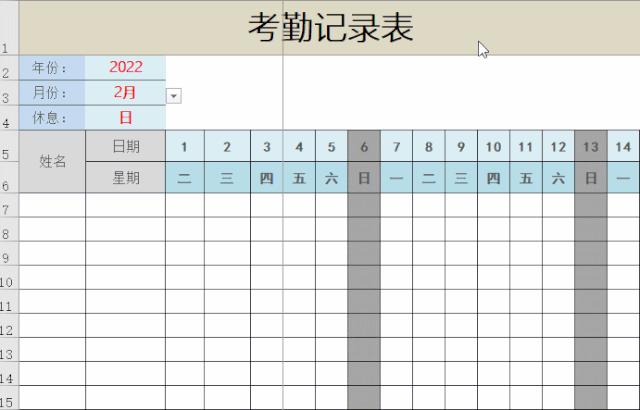This screenshot has height=410, width=640.
Task: Click the date 5 header cell
Action: 331,146
